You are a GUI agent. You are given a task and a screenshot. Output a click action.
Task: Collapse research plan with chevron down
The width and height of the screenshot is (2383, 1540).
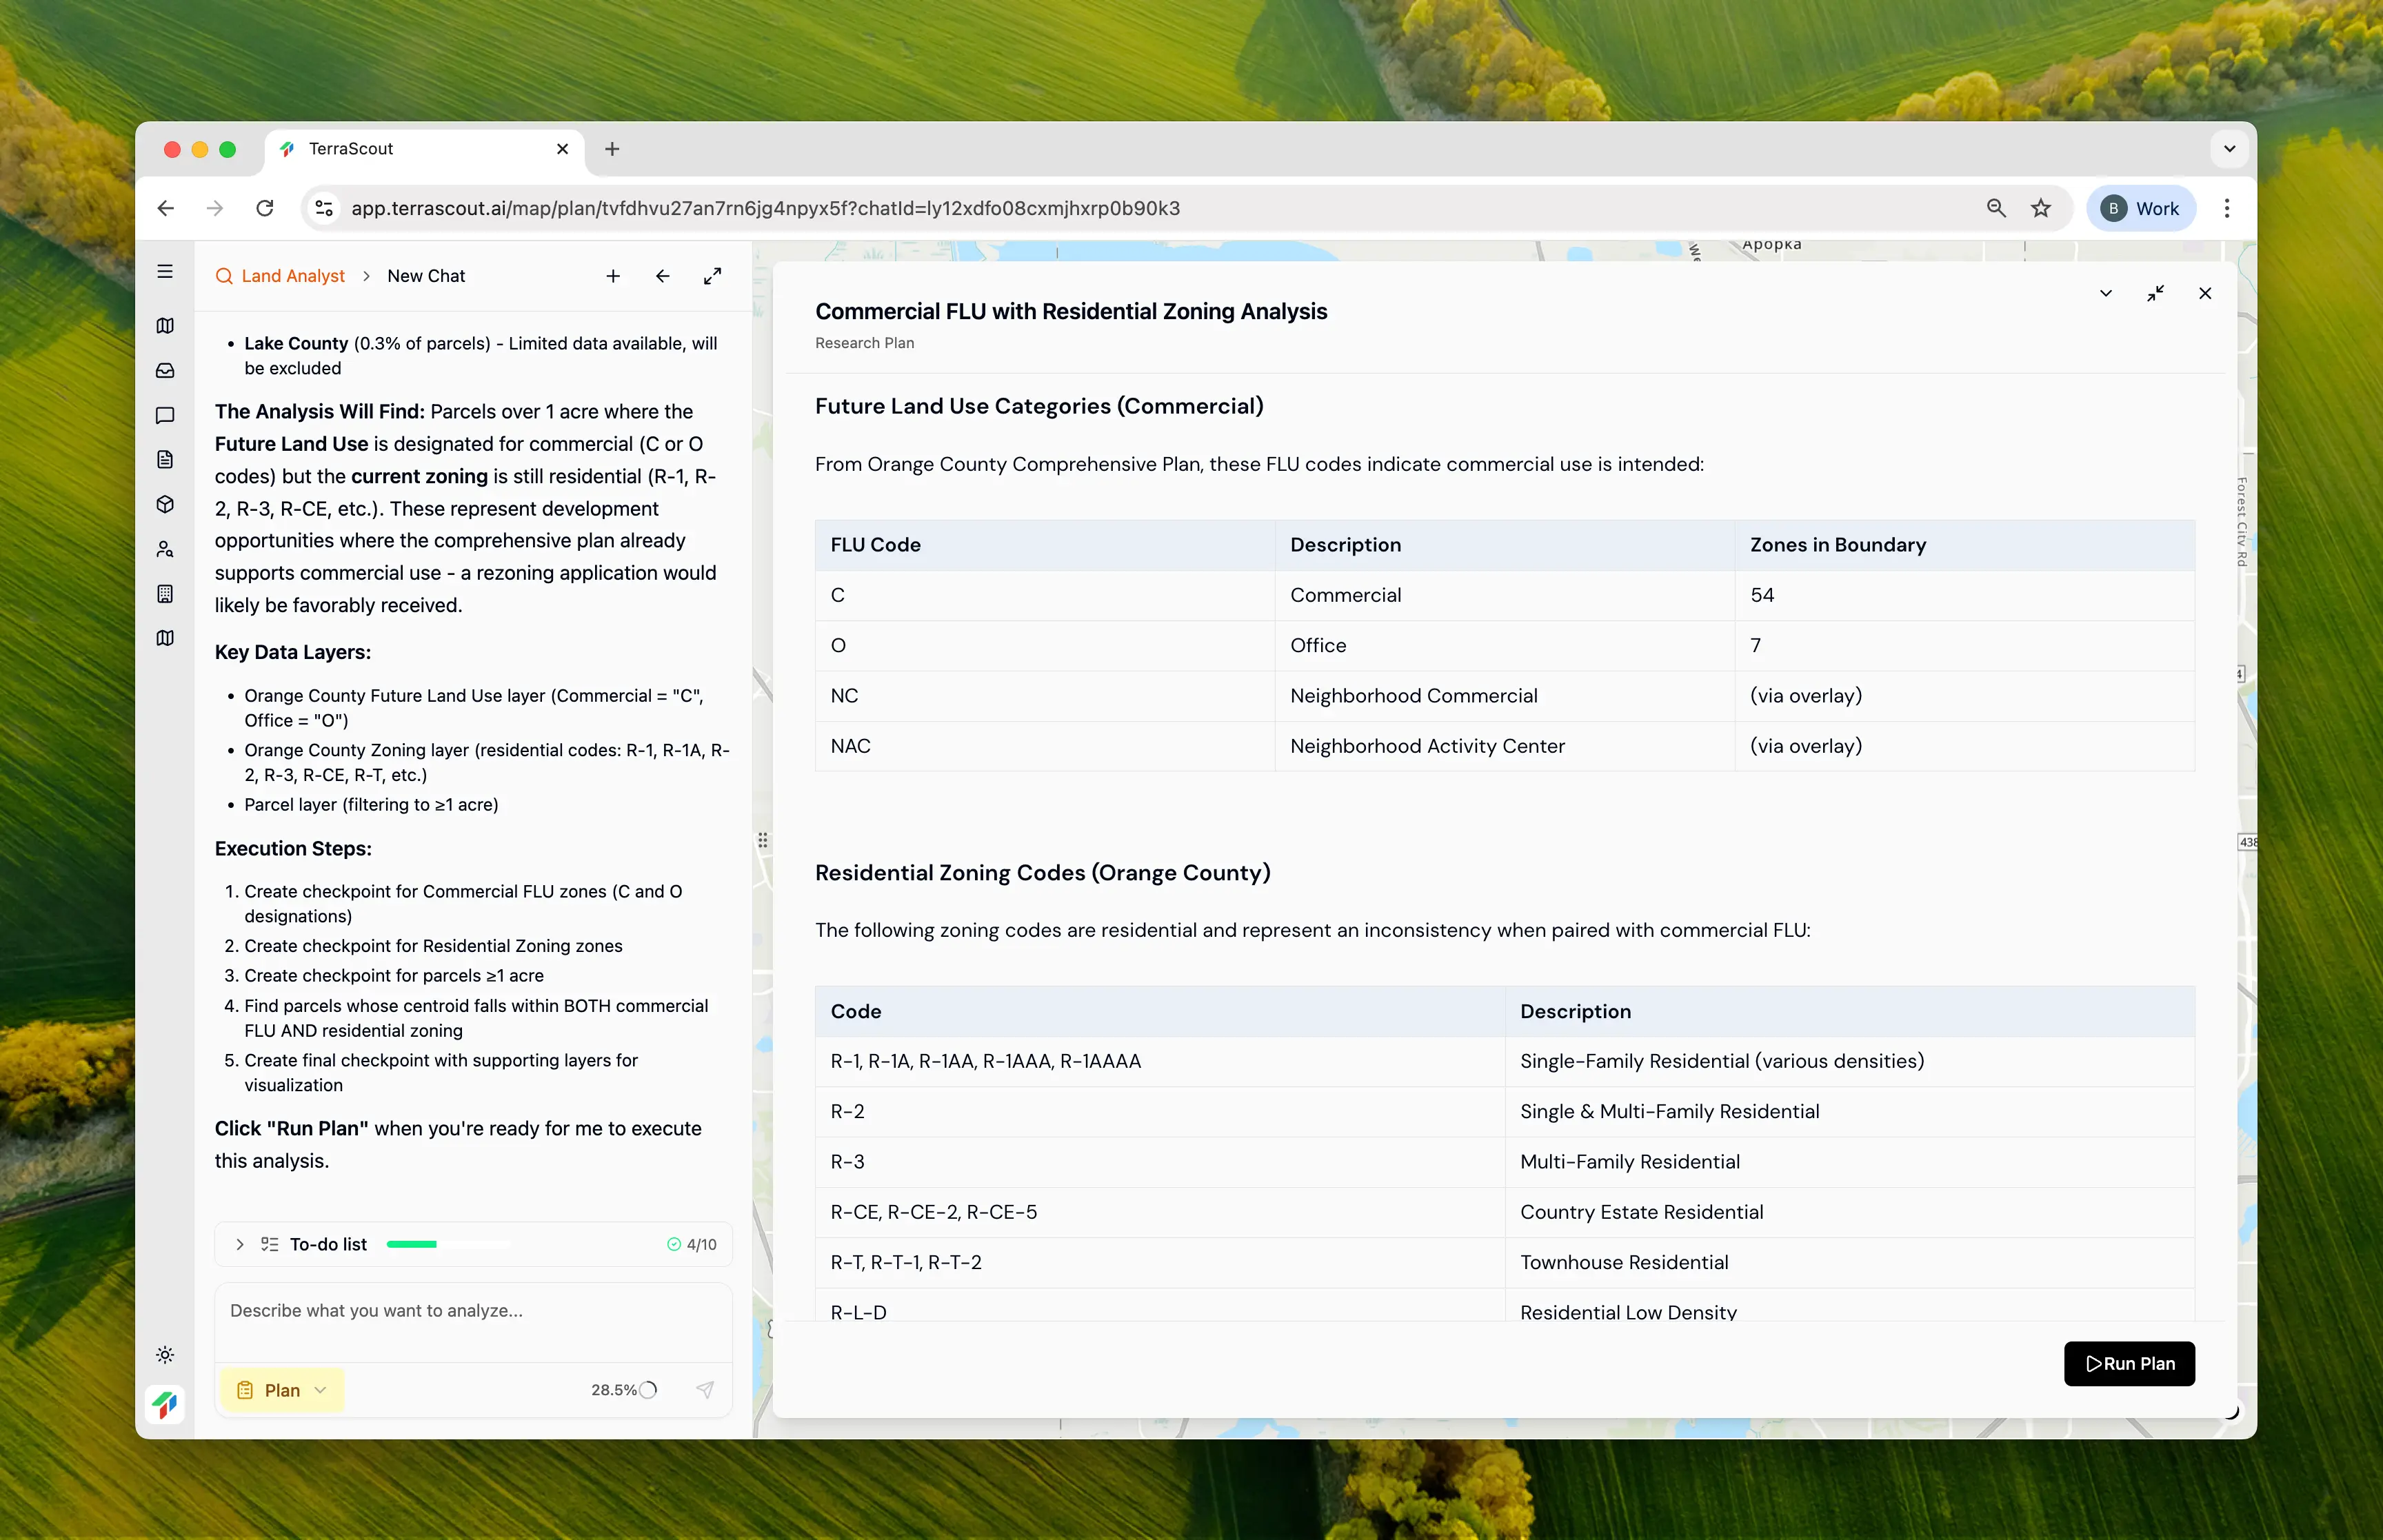pos(2106,293)
